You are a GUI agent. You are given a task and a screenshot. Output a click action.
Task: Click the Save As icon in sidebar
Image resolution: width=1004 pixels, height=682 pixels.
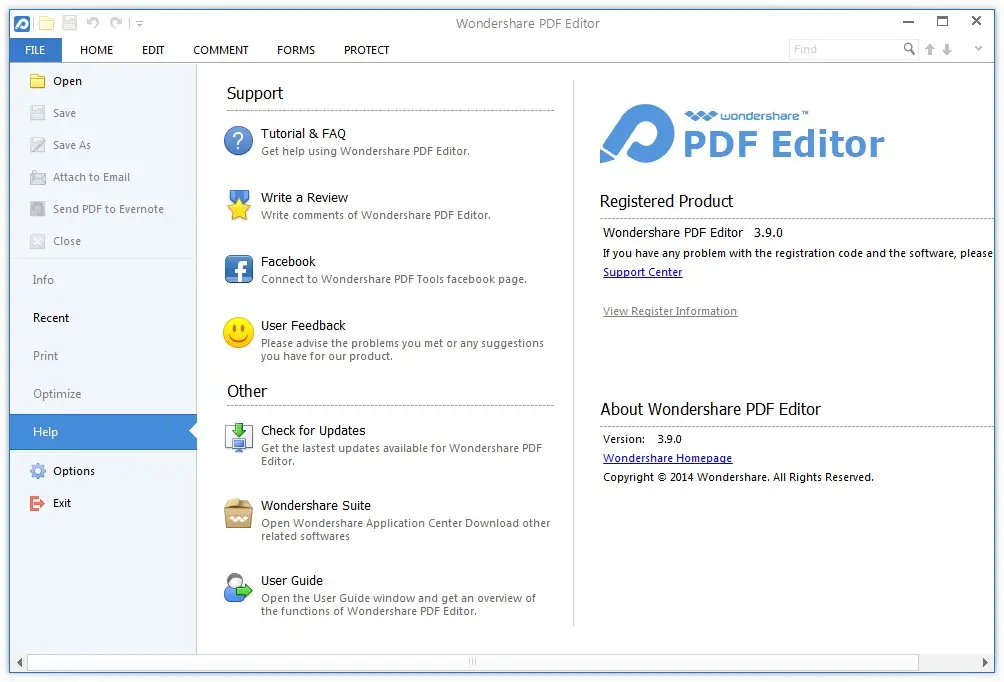click(38, 145)
